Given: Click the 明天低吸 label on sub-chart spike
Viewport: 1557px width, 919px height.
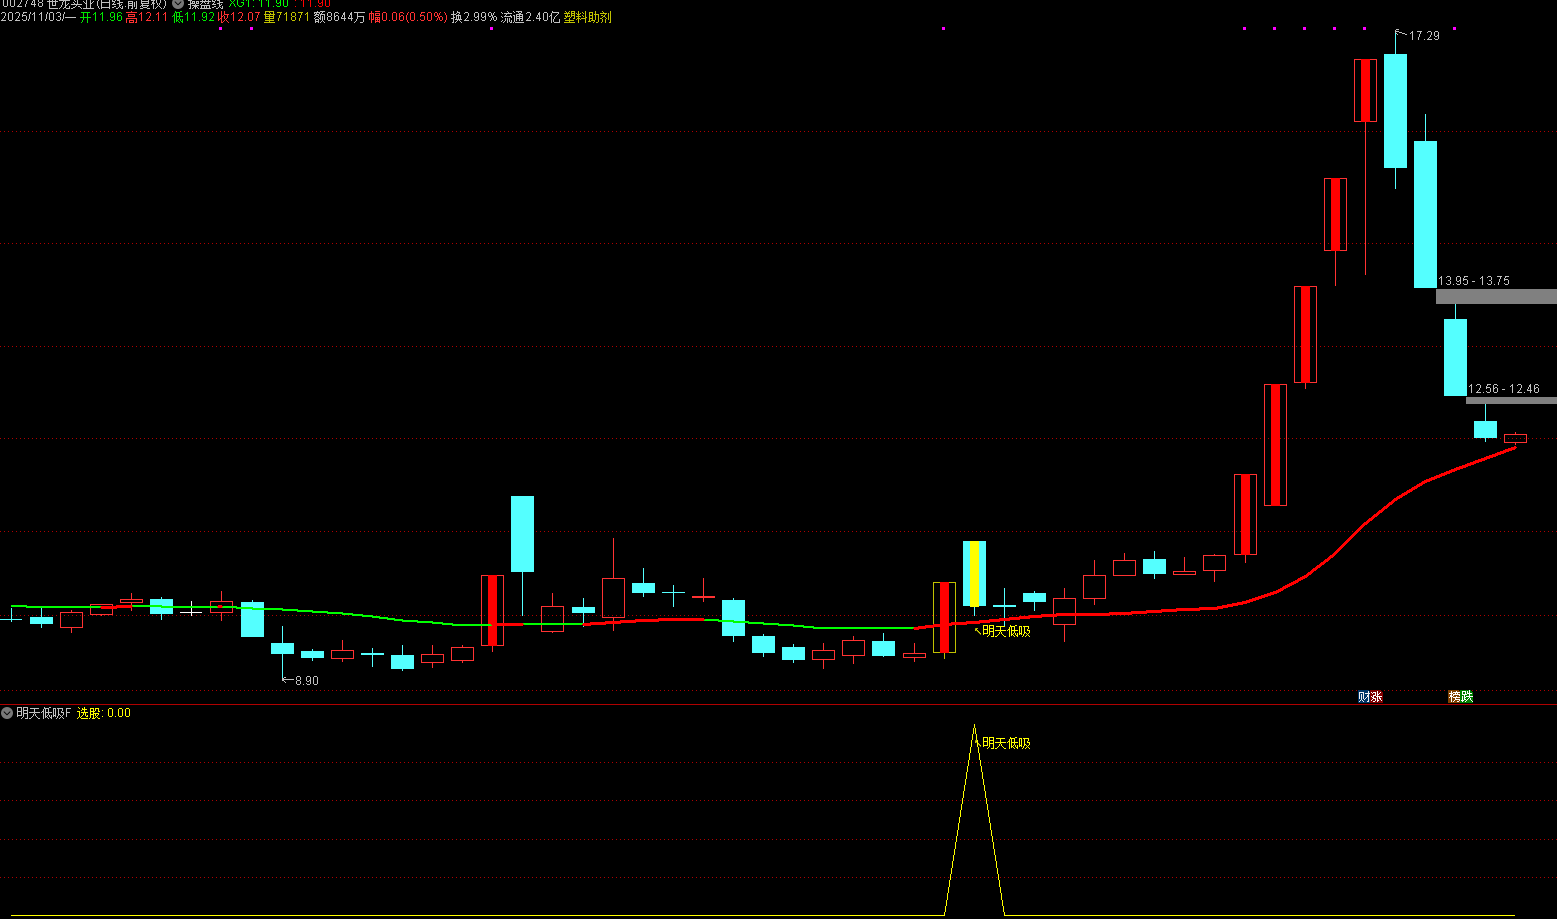Looking at the screenshot, I should pyautogui.click(x=1006, y=743).
